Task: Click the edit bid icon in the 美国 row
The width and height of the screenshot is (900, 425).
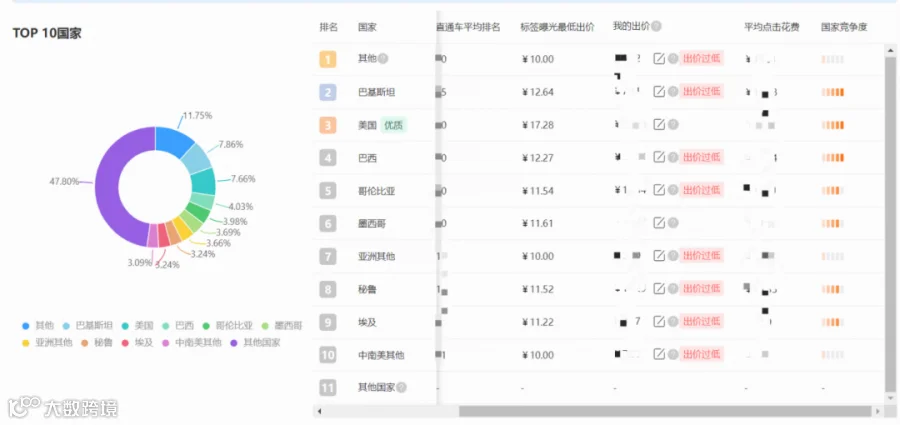Action: tap(660, 124)
